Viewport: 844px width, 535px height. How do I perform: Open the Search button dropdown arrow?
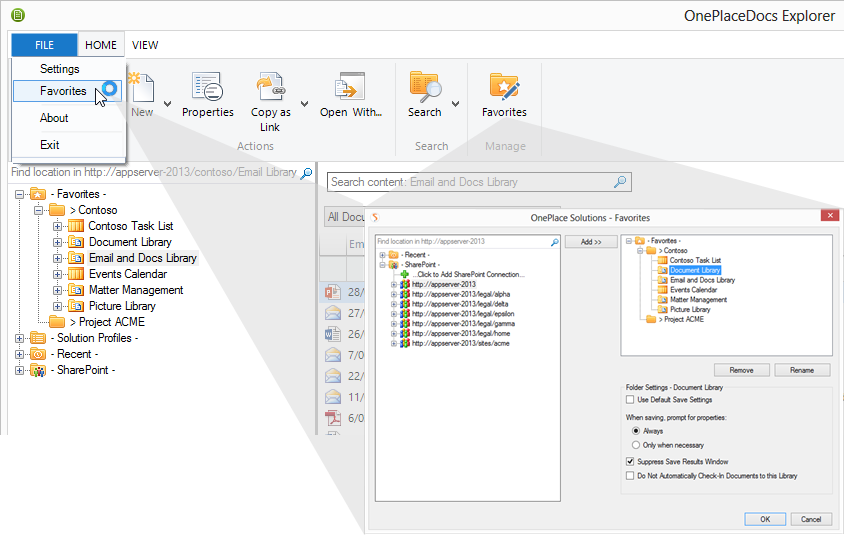[x=456, y=103]
